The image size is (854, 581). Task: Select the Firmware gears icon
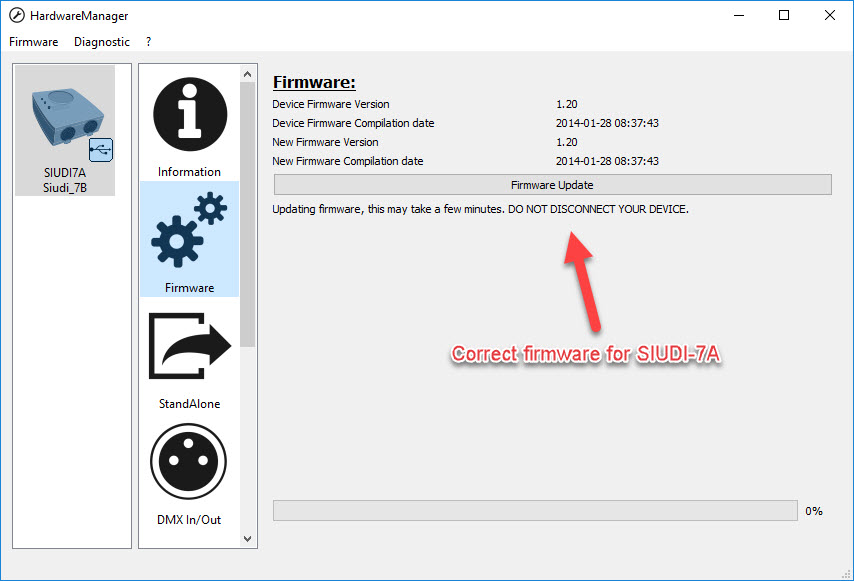tap(189, 230)
